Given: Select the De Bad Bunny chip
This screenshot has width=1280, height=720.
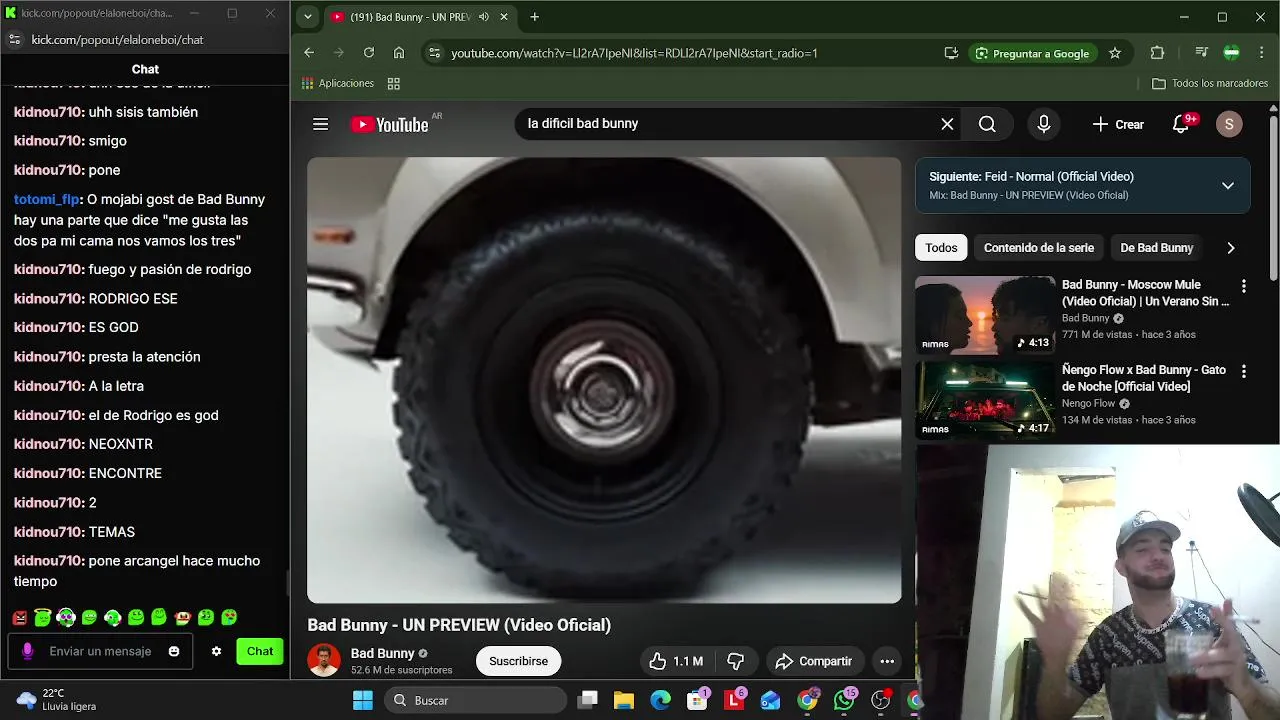Looking at the screenshot, I should point(1156,248).
